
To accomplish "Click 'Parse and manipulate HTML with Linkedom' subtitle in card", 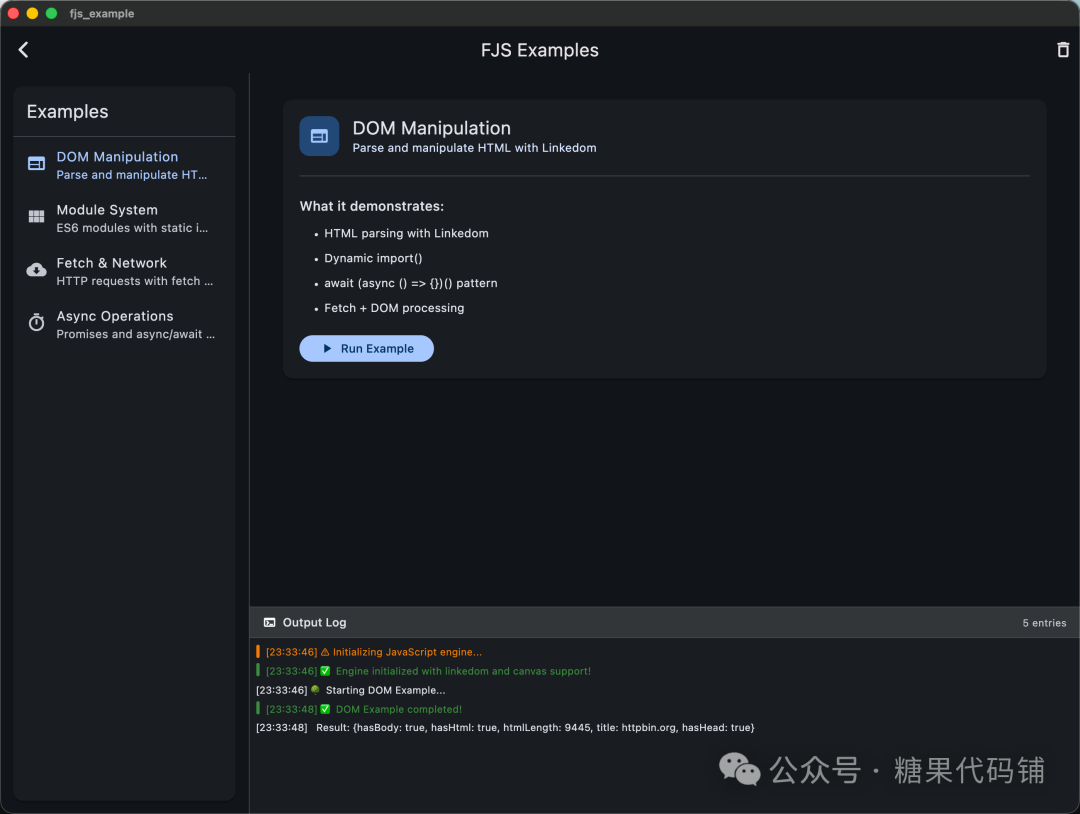I will coord(475,148).
